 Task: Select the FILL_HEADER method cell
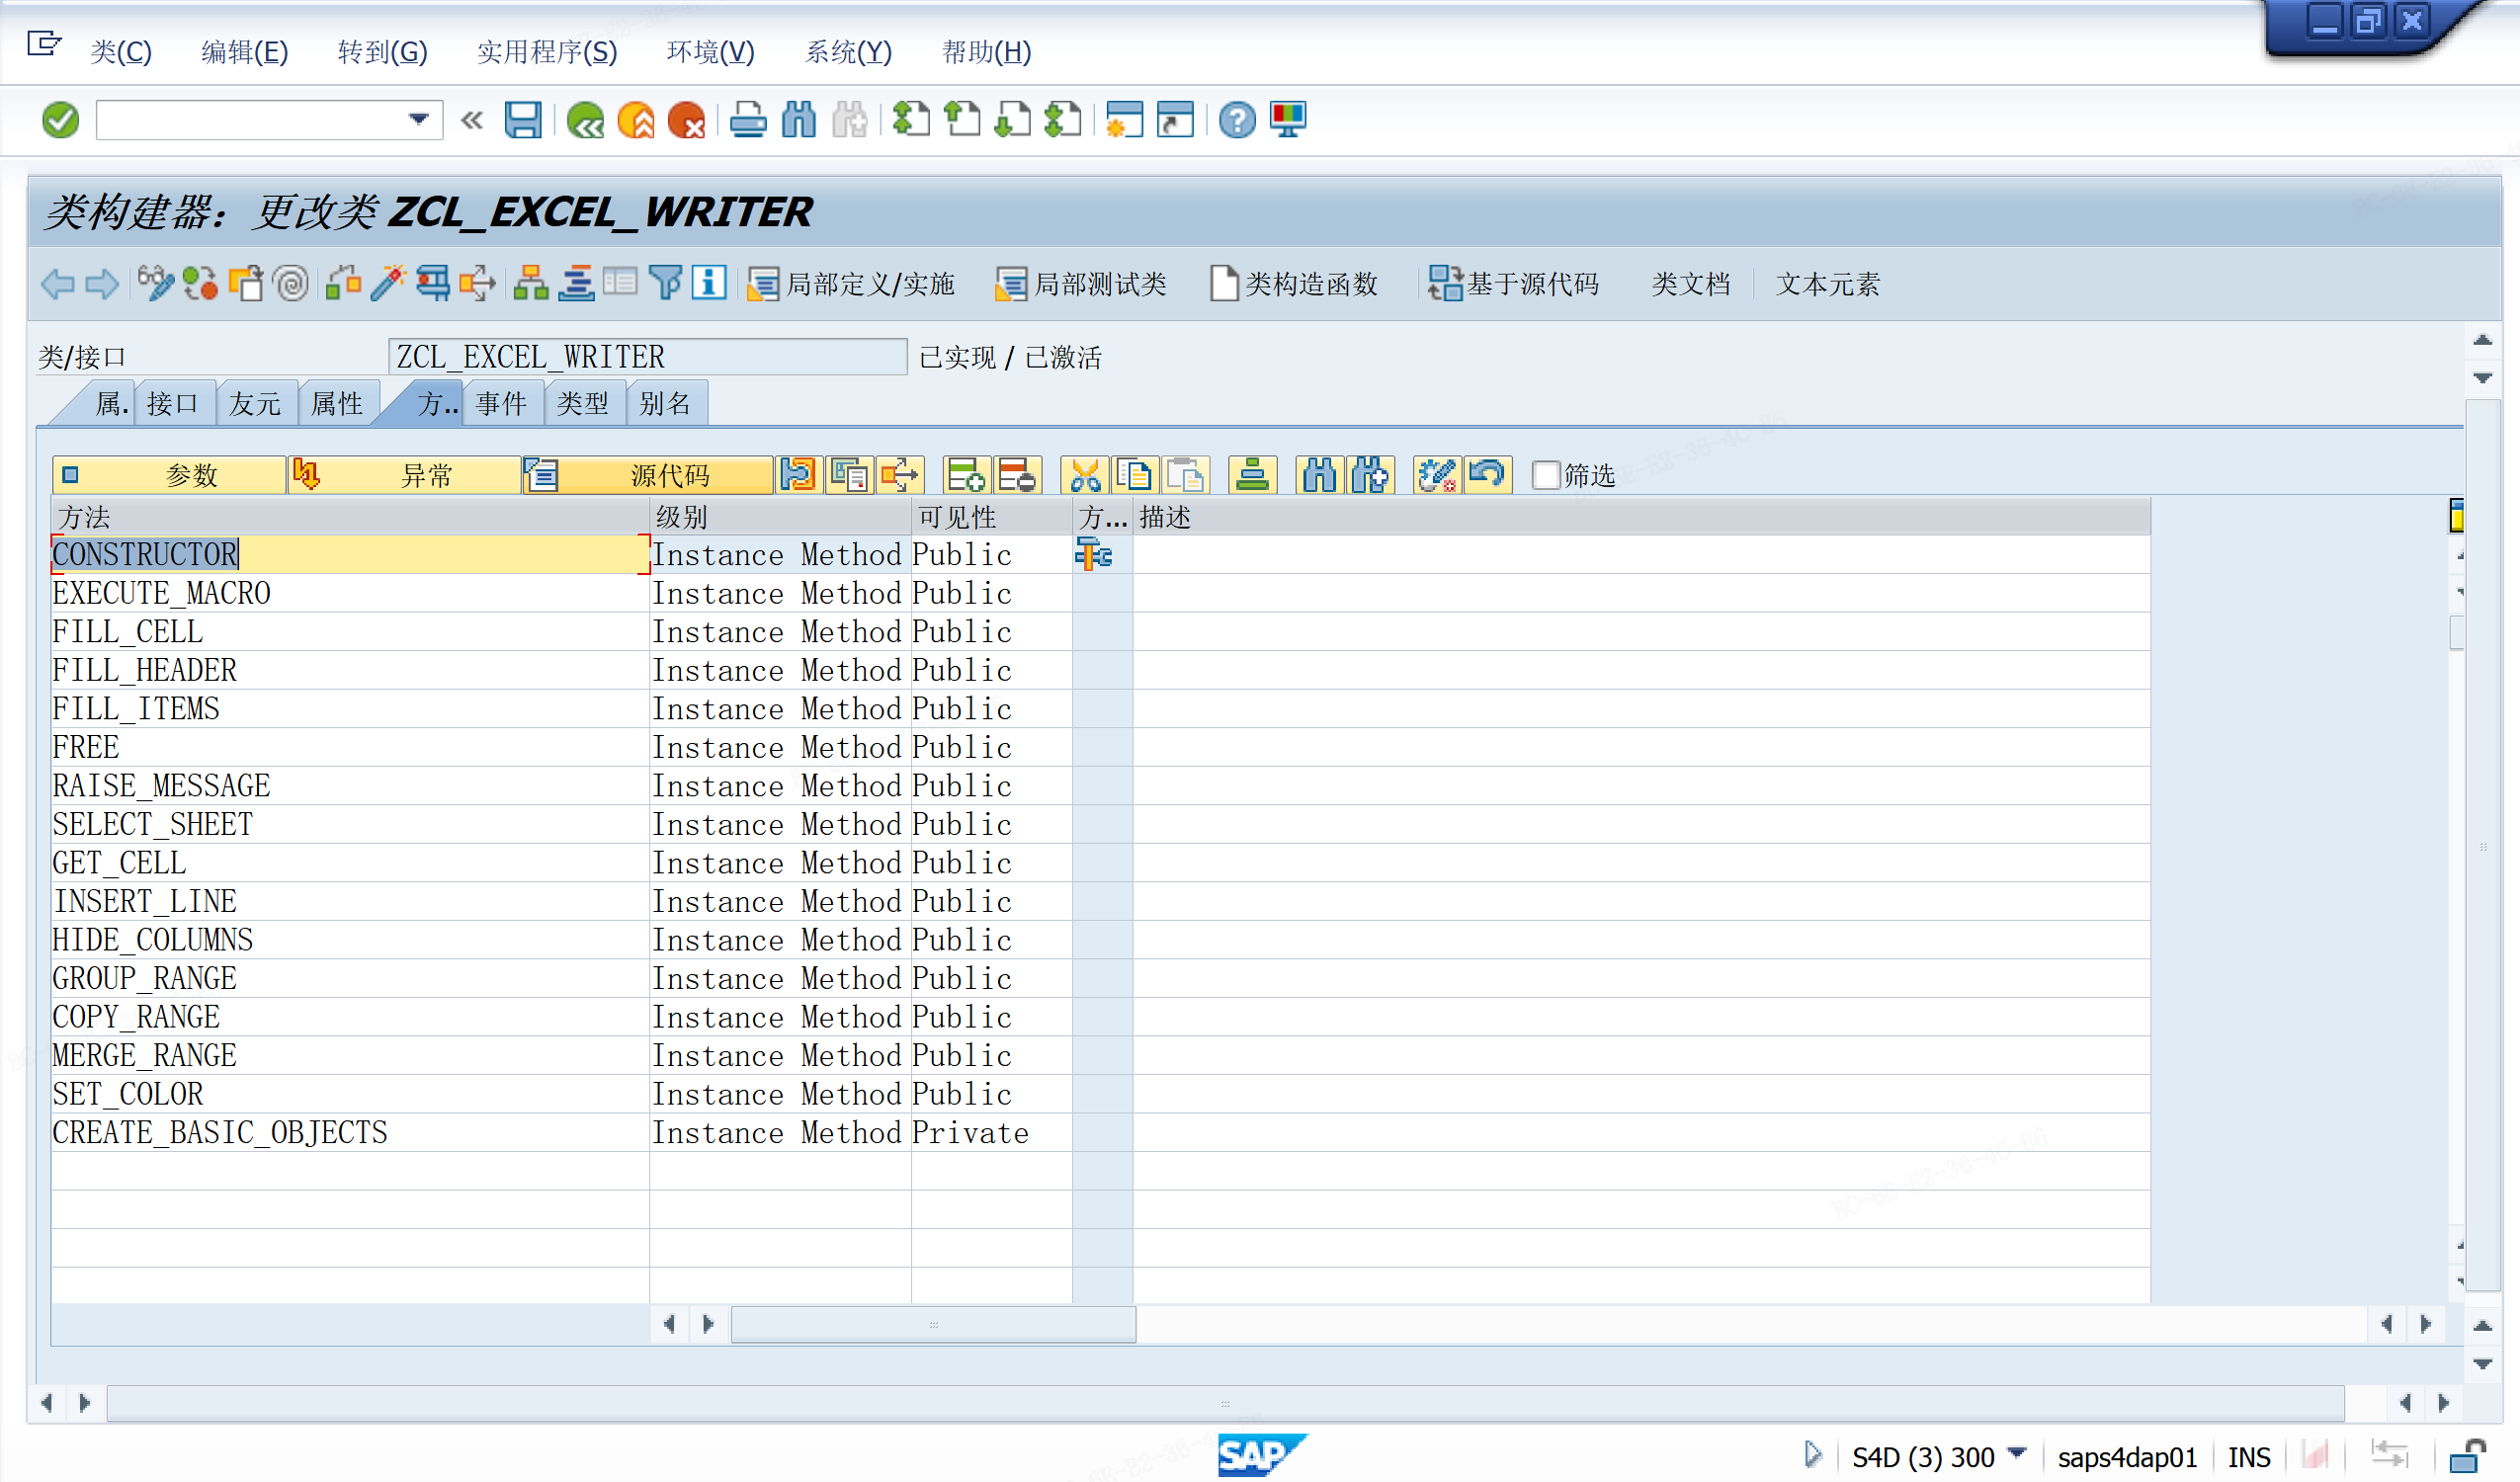[x=350, y=670]
